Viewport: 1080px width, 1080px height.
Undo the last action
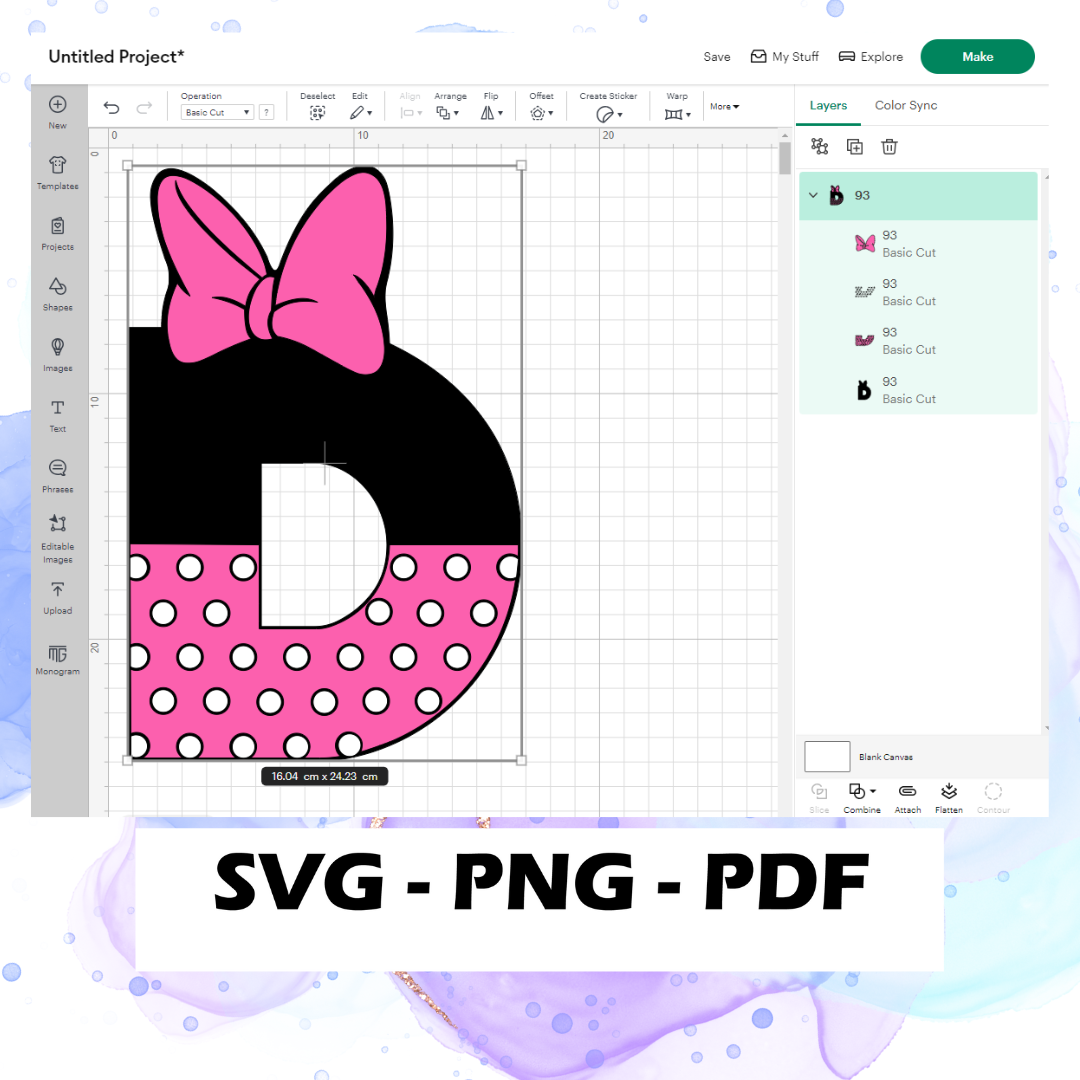[x=112, y=107]
